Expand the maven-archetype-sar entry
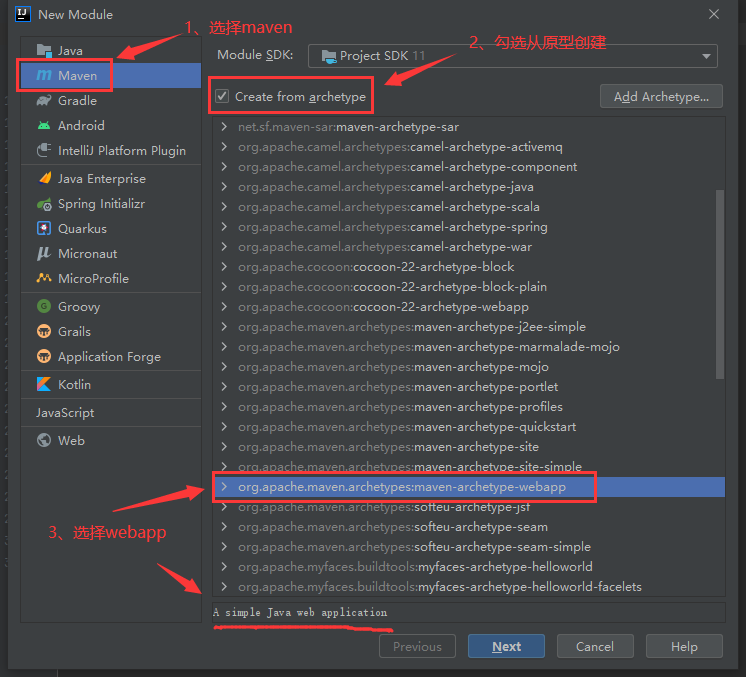Screen dimensions: 746x677 (x=224, y=127)
